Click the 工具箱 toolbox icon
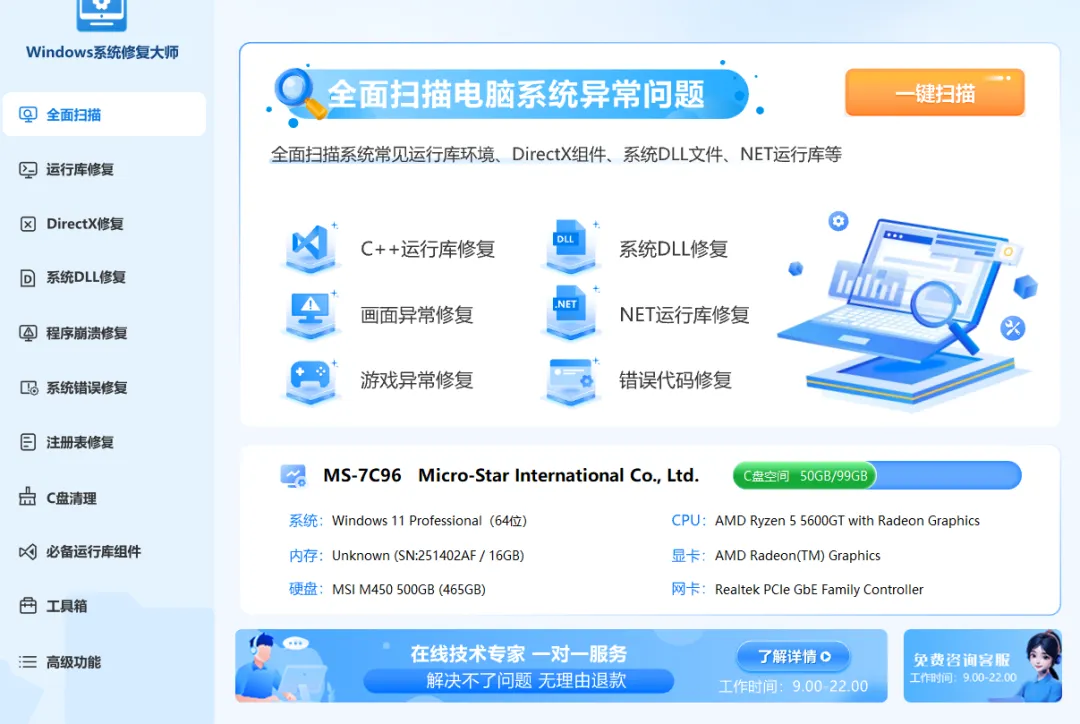Image resolution: width=1080 pixels, height=724 pixels. 28,606
